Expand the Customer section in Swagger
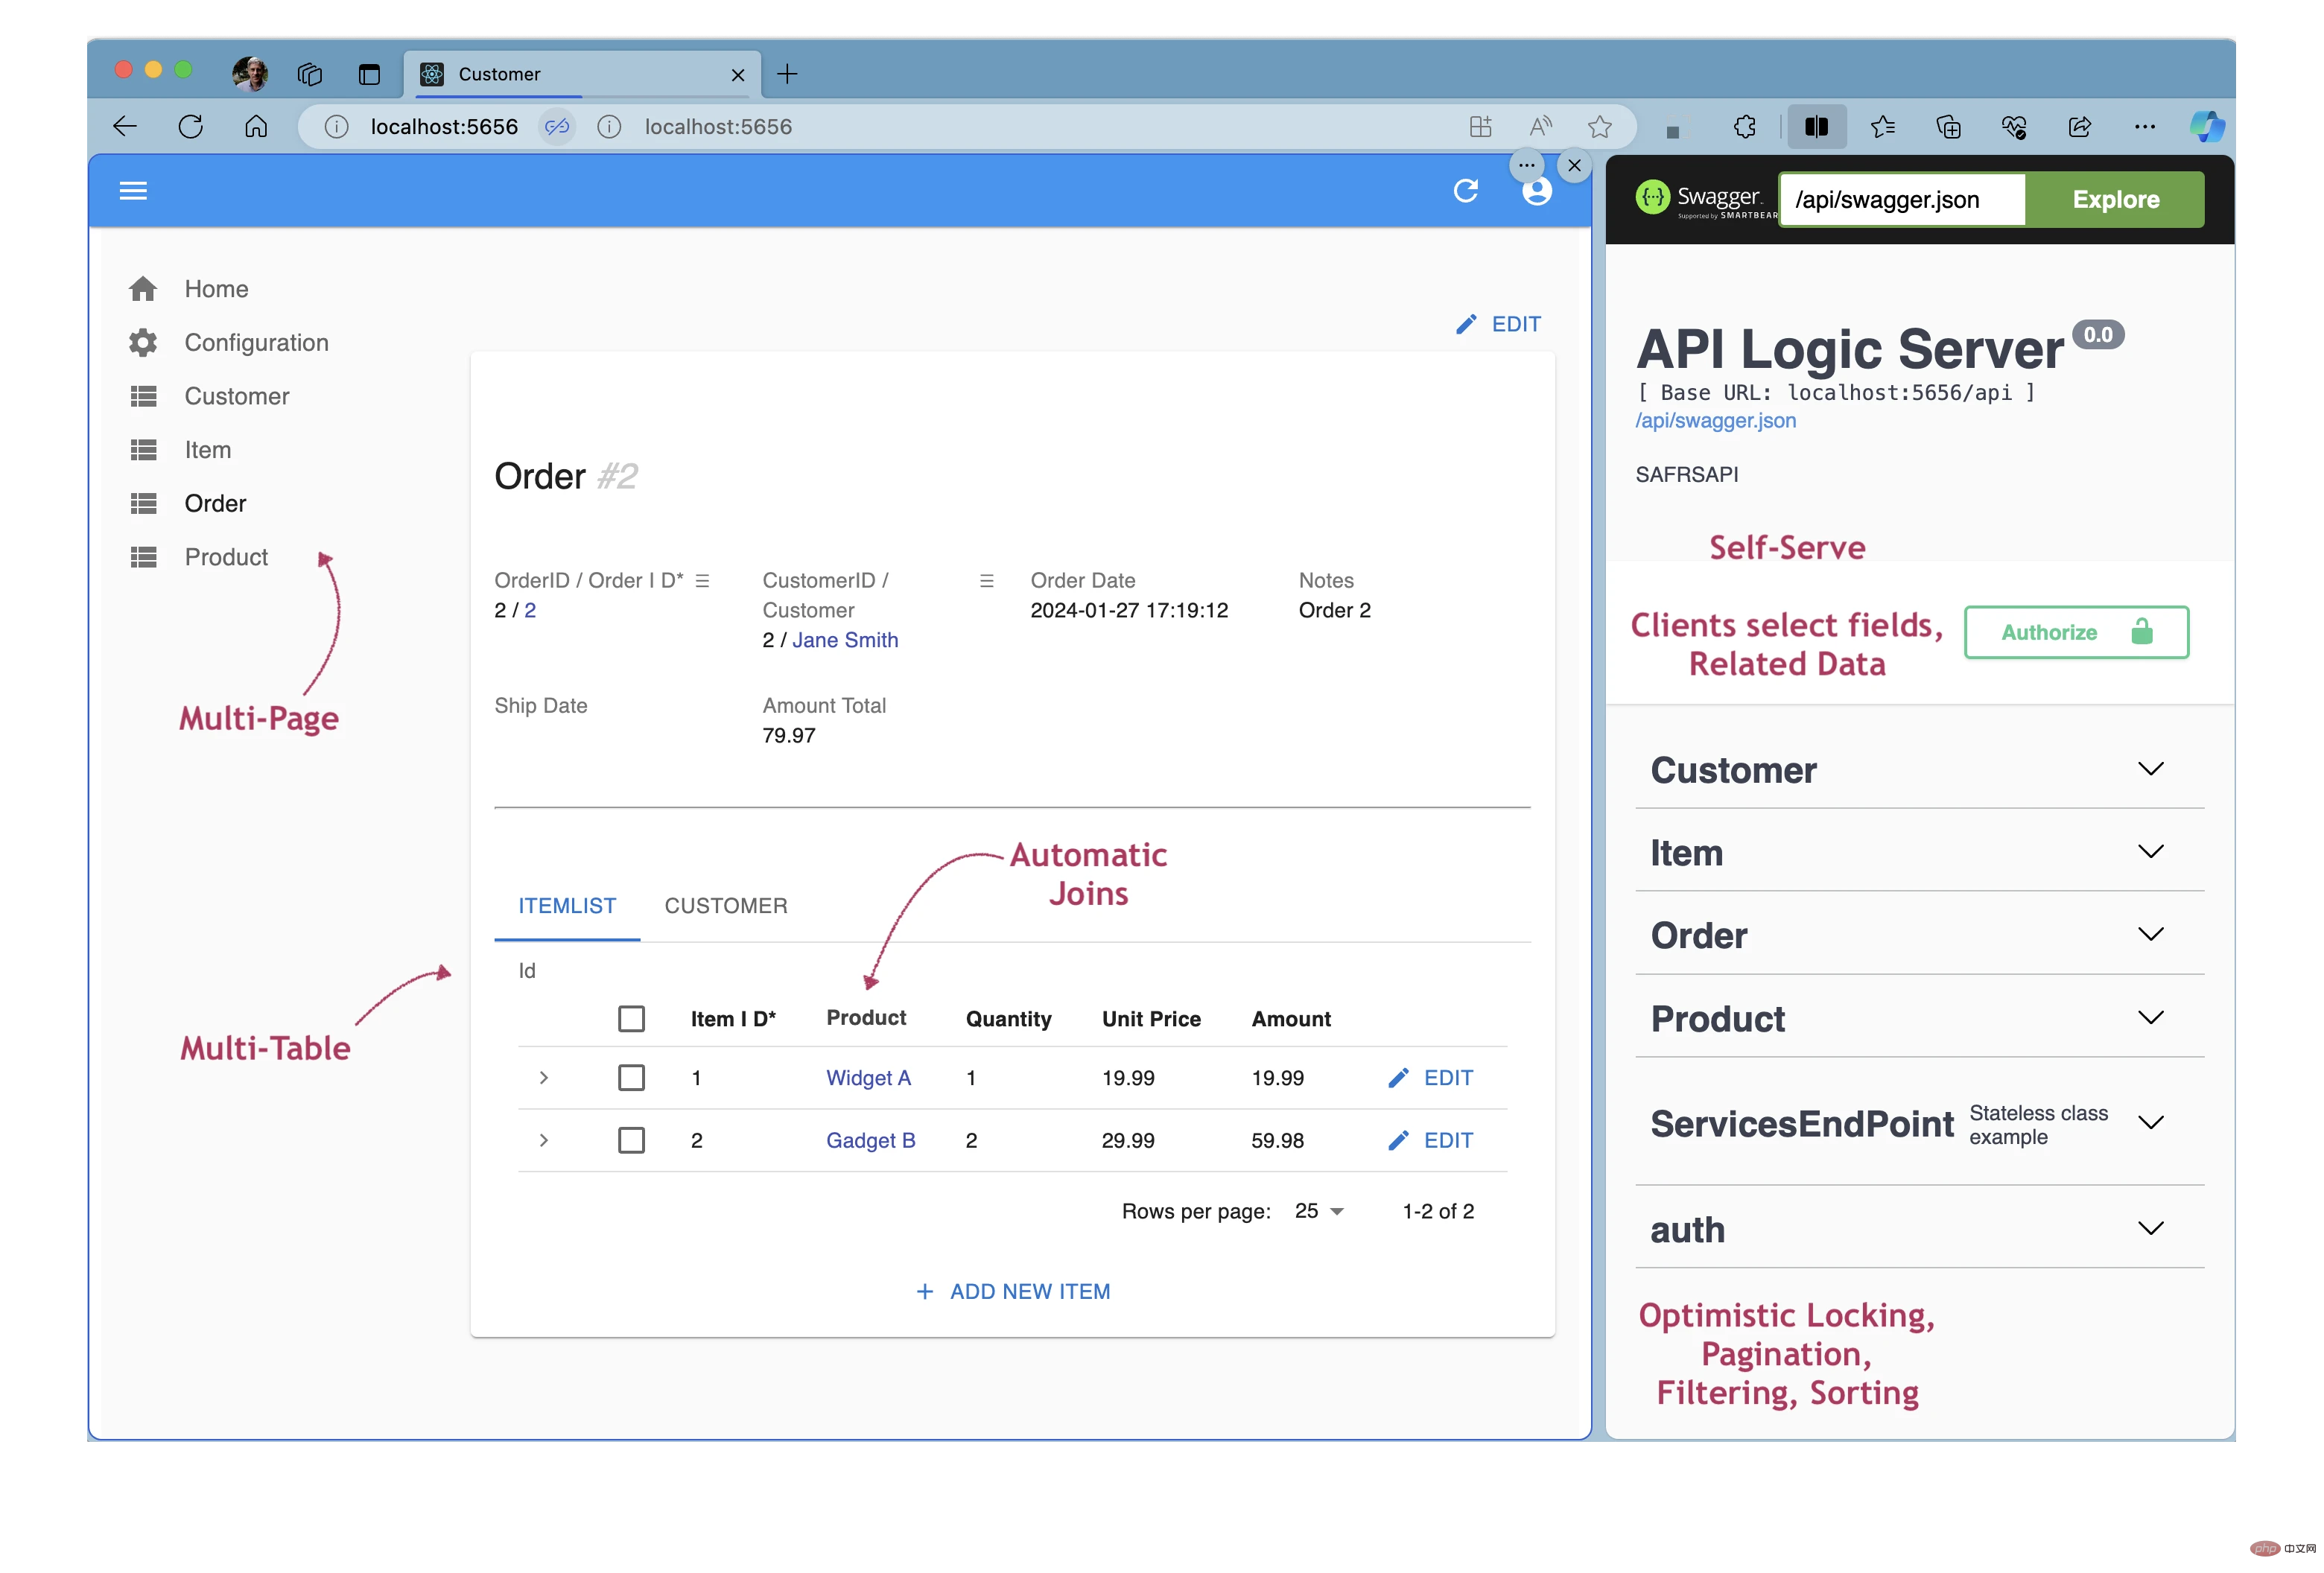Image resolution: width=2324 pixels, height=1573 pixels. [1919, 769]
